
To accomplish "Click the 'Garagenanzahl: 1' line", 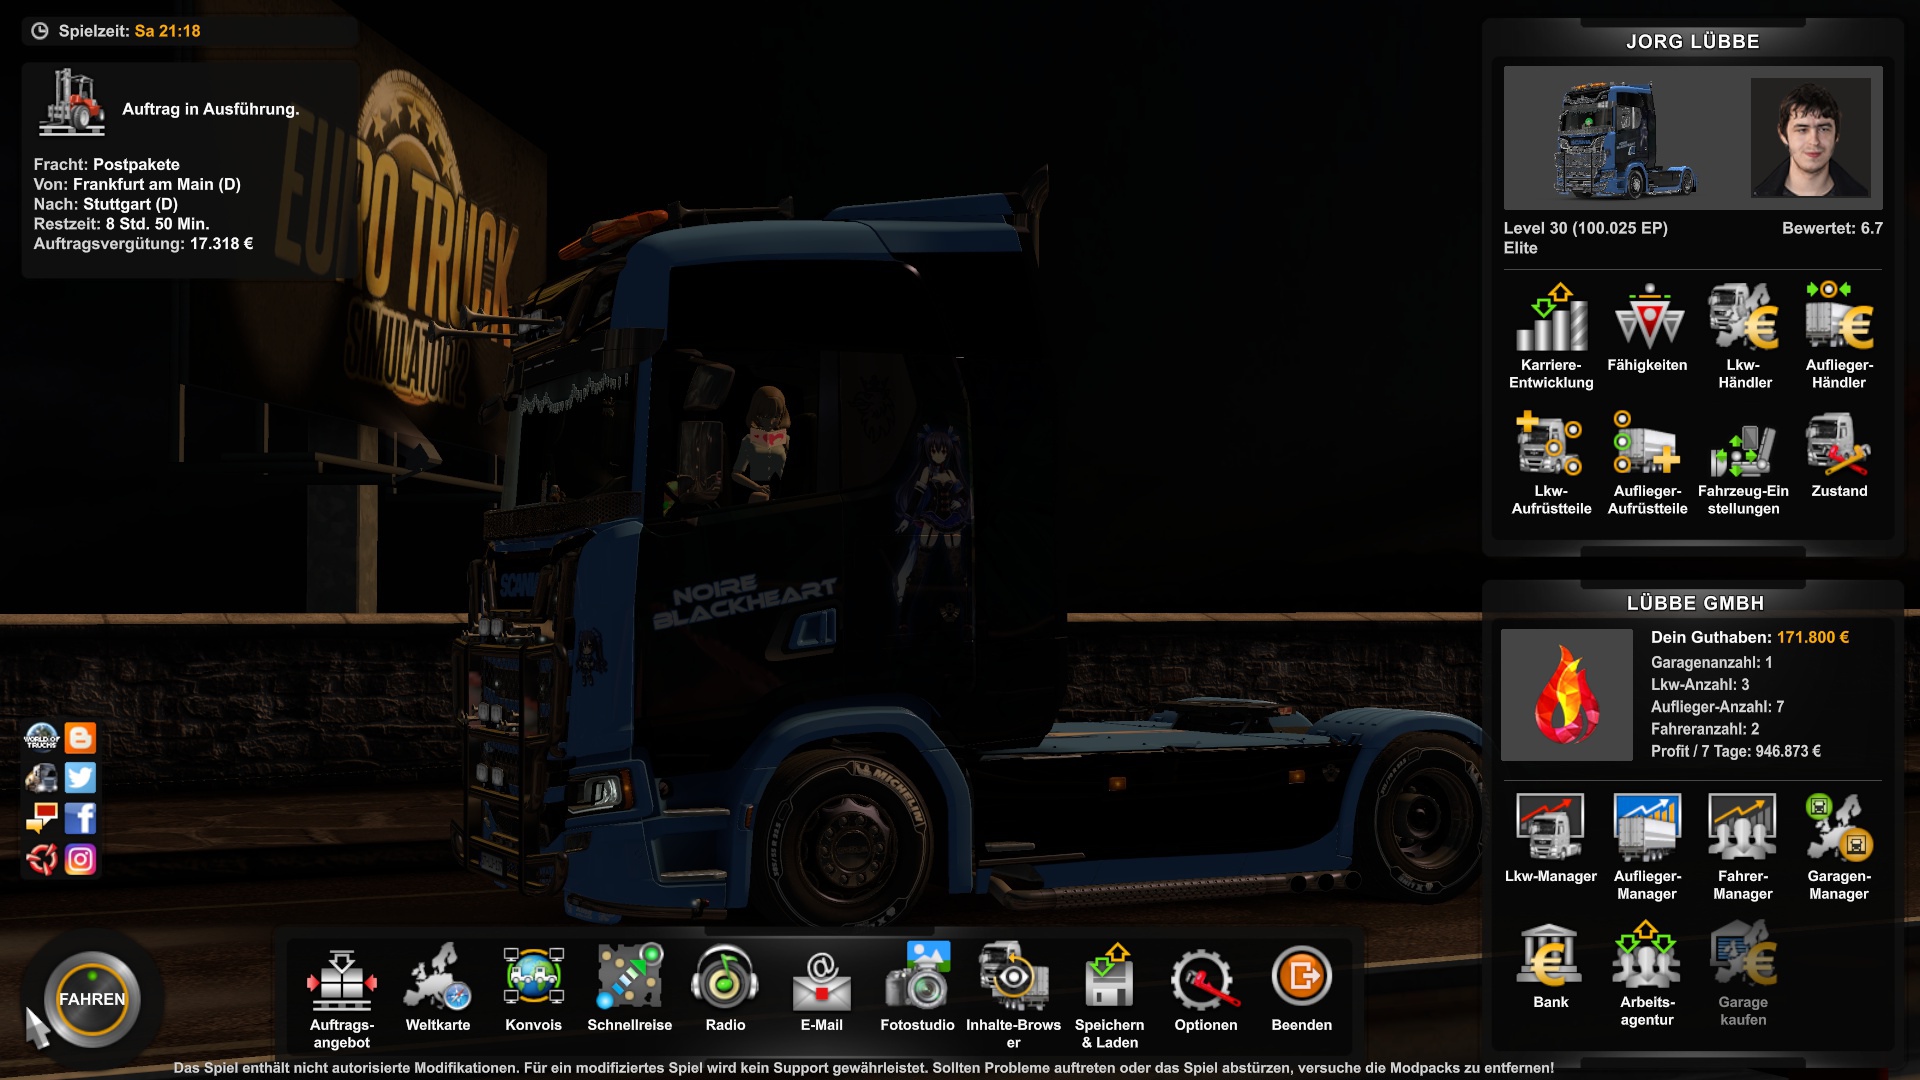I will point(1712,663).
